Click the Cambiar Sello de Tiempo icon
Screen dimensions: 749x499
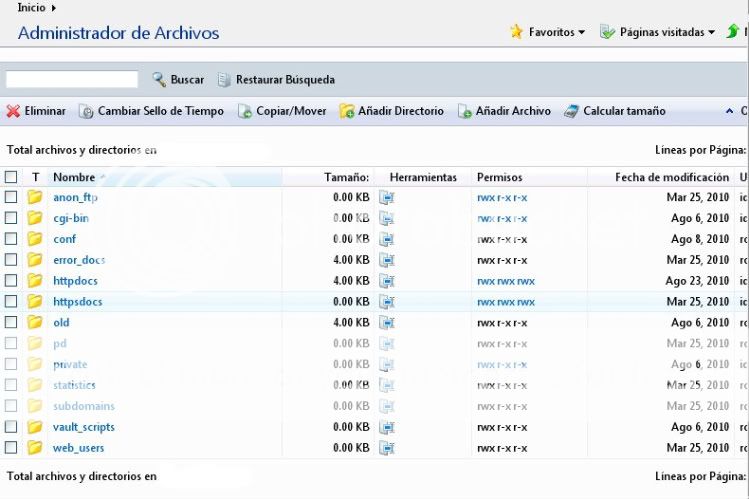86,111
